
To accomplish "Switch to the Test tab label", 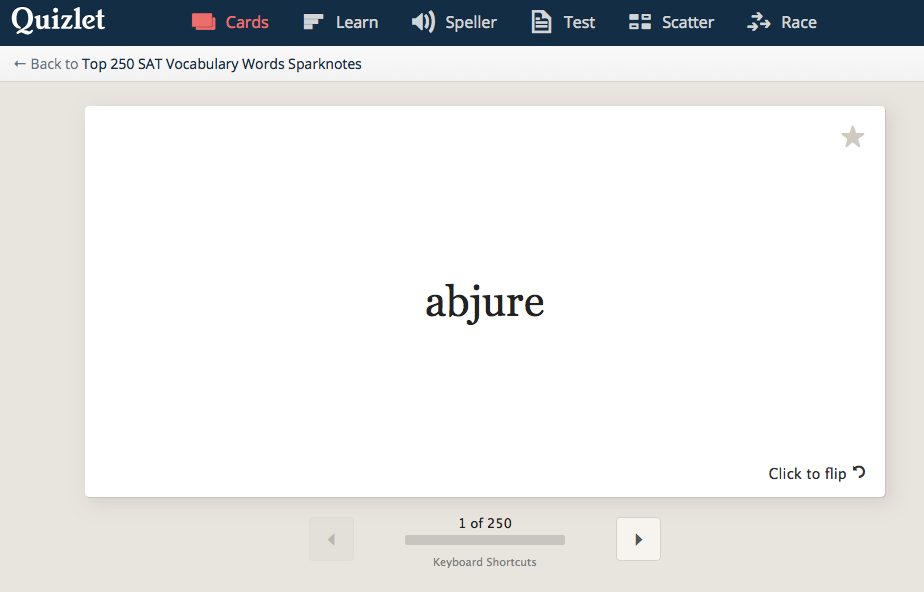I will (x=579, y=22).
